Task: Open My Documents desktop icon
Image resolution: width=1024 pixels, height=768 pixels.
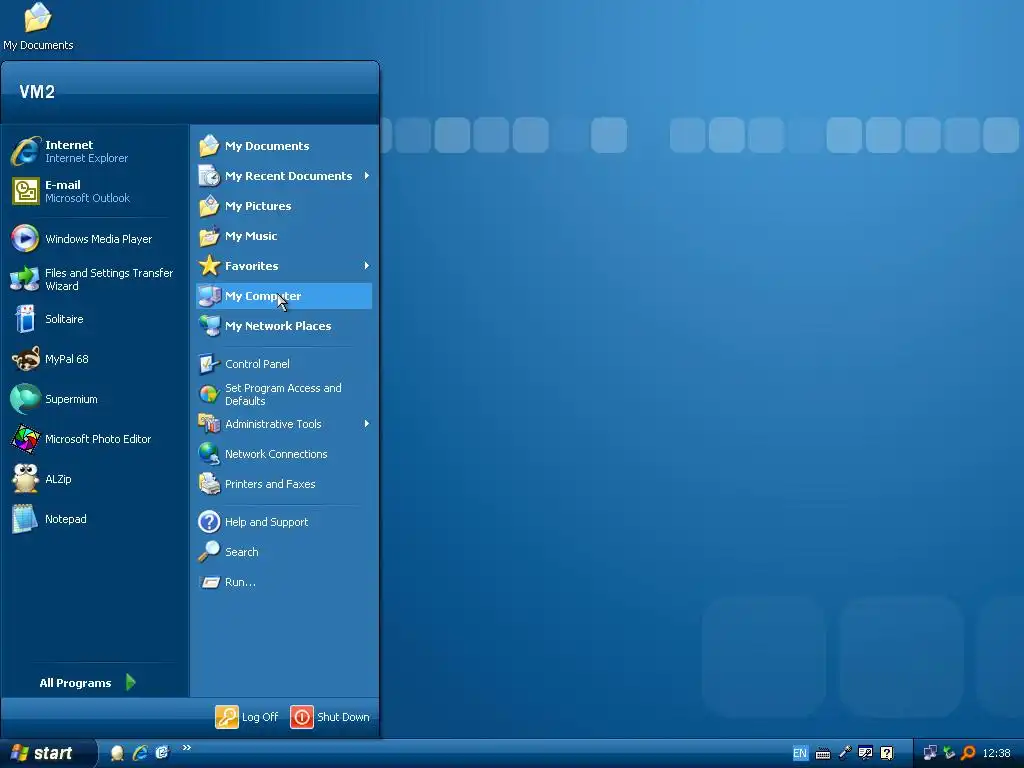Action: [x=38, y=27]
